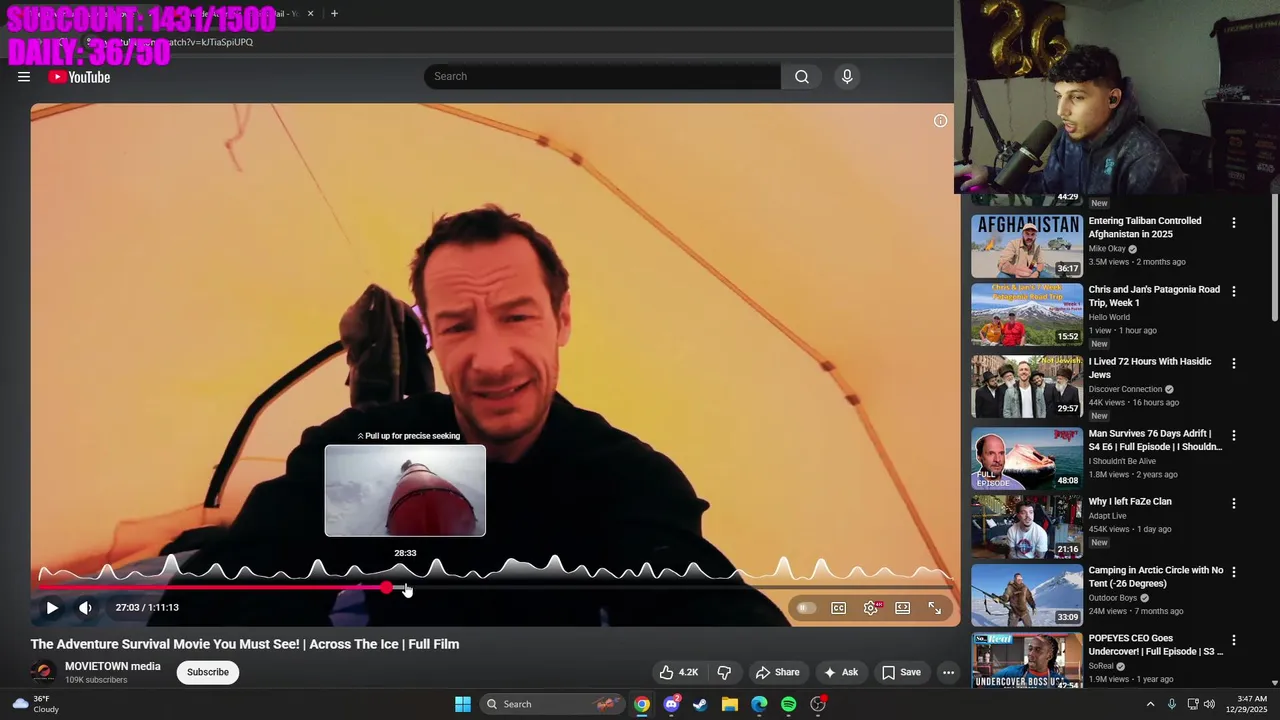This screenshot has width=1280, height=720.
Task: Click the red scrubber handle on timeline
Action: [x=387, y=588]
